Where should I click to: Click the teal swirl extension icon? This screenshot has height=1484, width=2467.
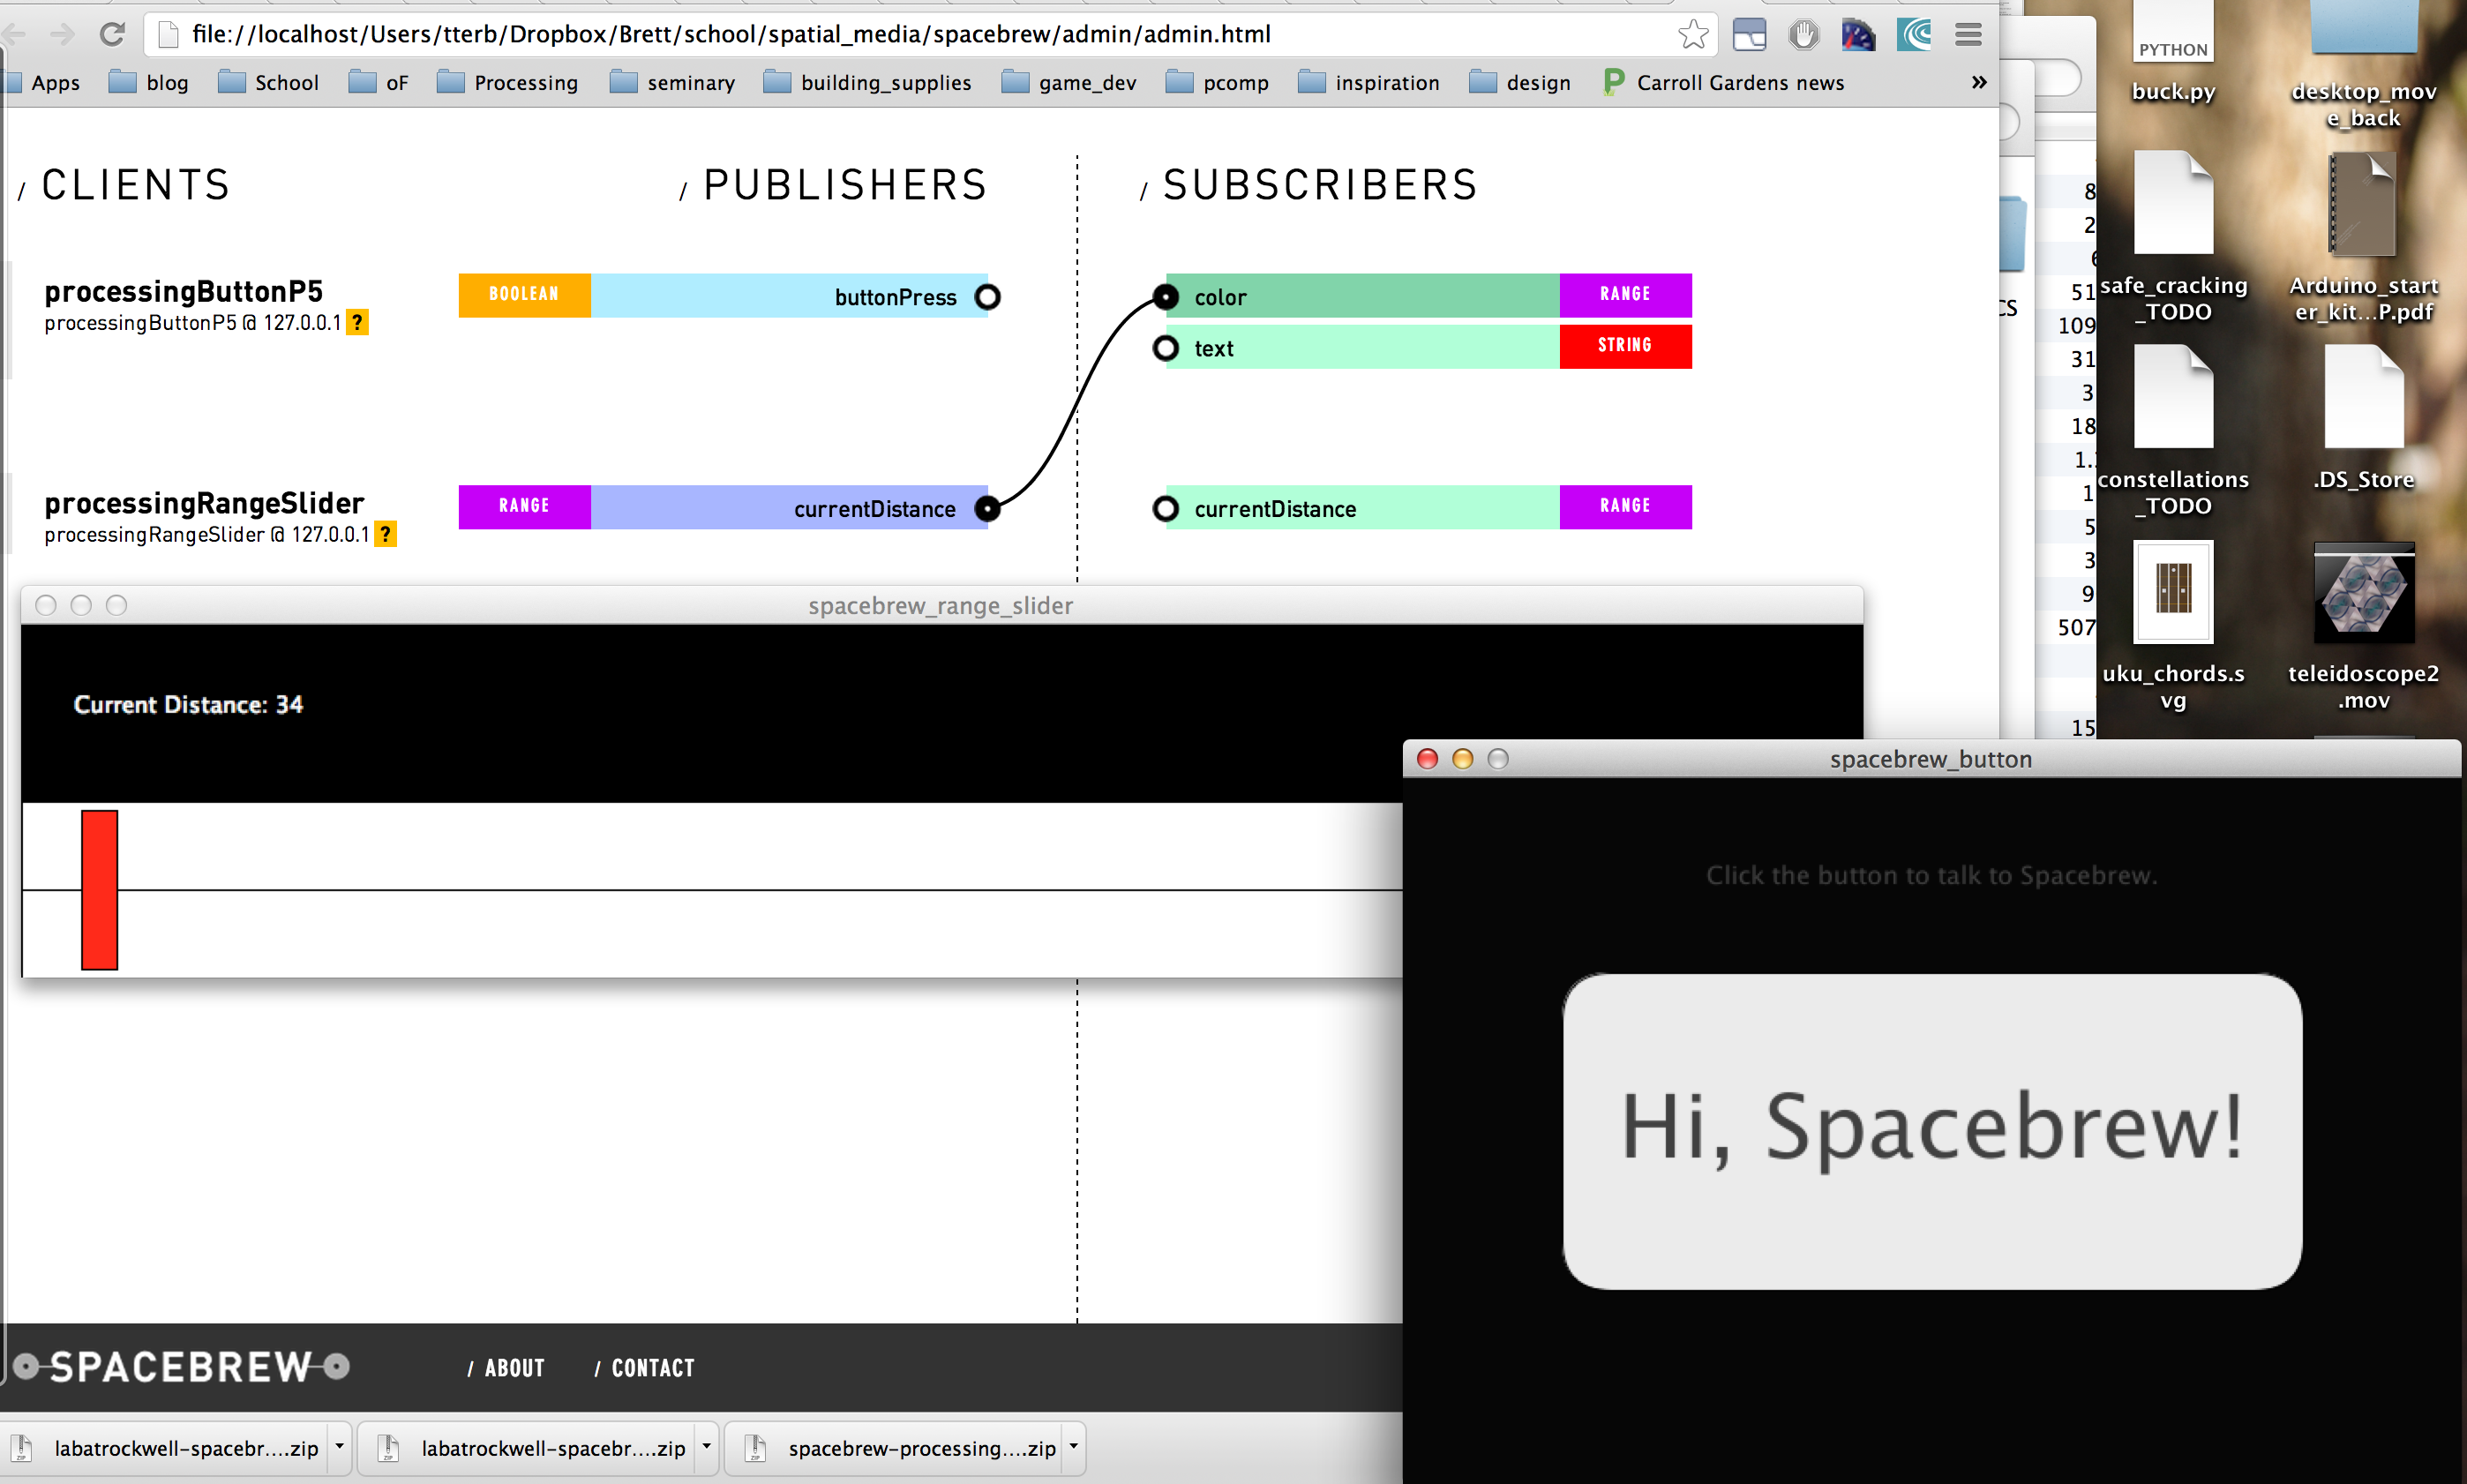coord(1914,35)
